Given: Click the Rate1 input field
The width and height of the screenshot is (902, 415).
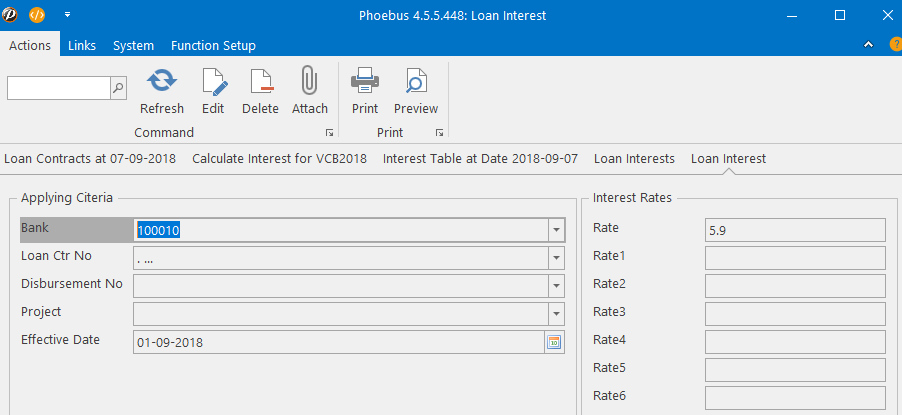Looking at the screenshot, I should (x=795, y=258).
